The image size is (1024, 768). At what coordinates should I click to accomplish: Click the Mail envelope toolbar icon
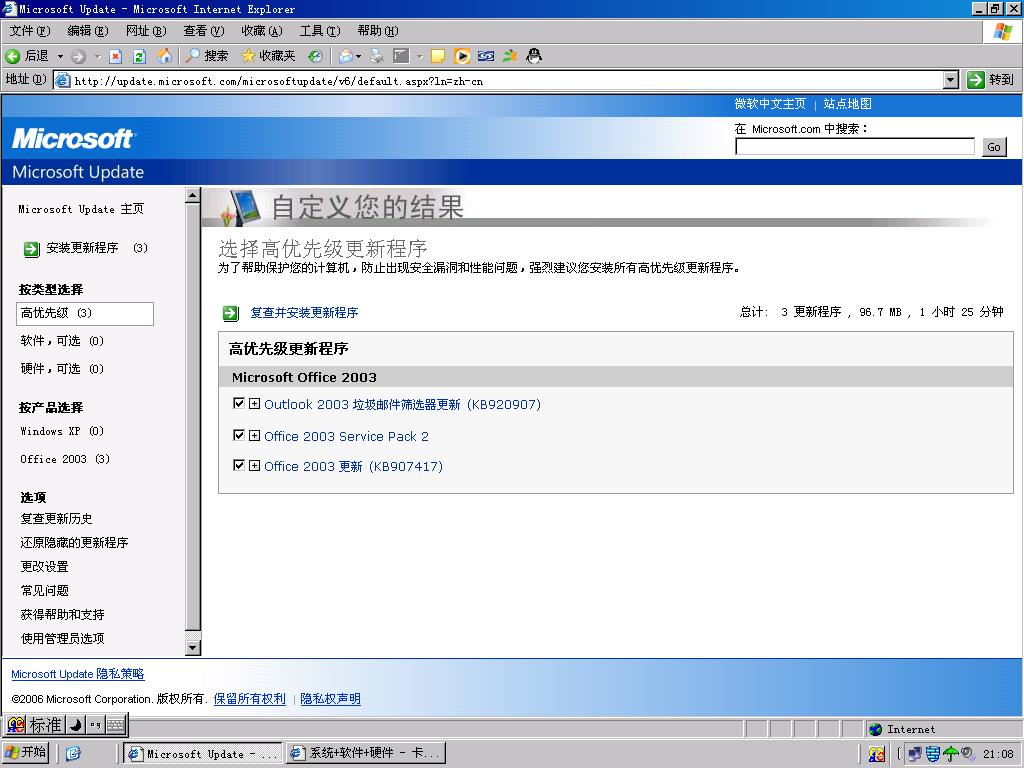tap(345, 56)
